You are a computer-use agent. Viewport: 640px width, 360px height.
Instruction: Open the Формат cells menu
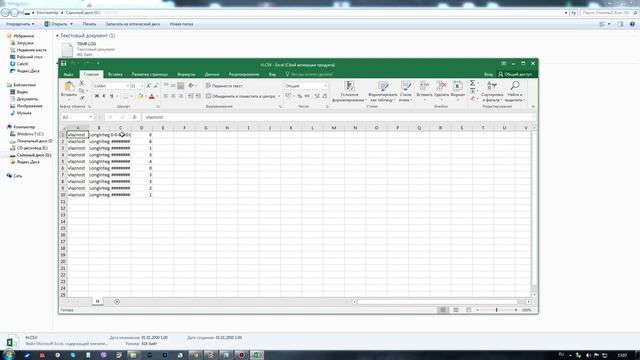[x=458, y=91]
